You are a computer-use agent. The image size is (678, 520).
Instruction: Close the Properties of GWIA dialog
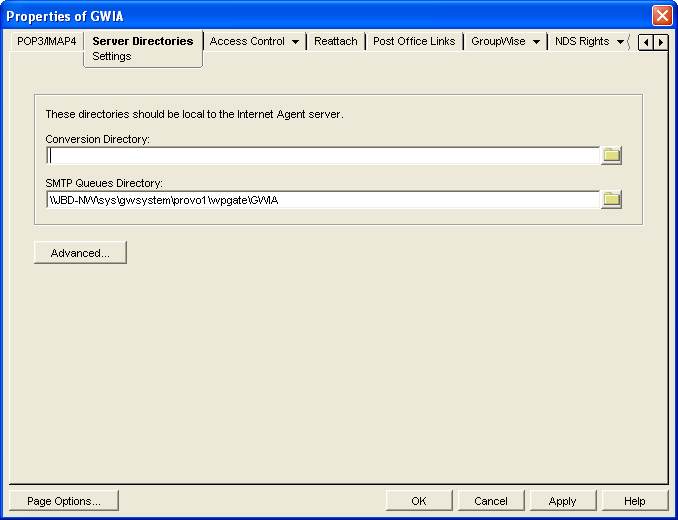[x=662, y=16]
